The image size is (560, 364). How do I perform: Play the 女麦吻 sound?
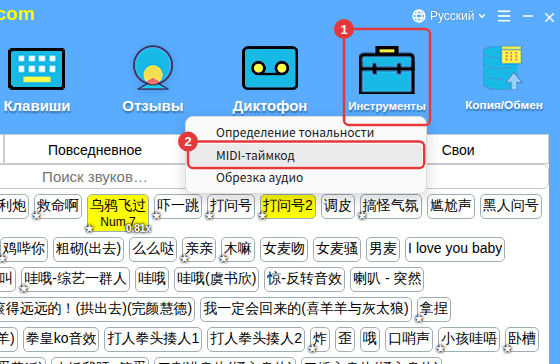click(x=284, y=249)
